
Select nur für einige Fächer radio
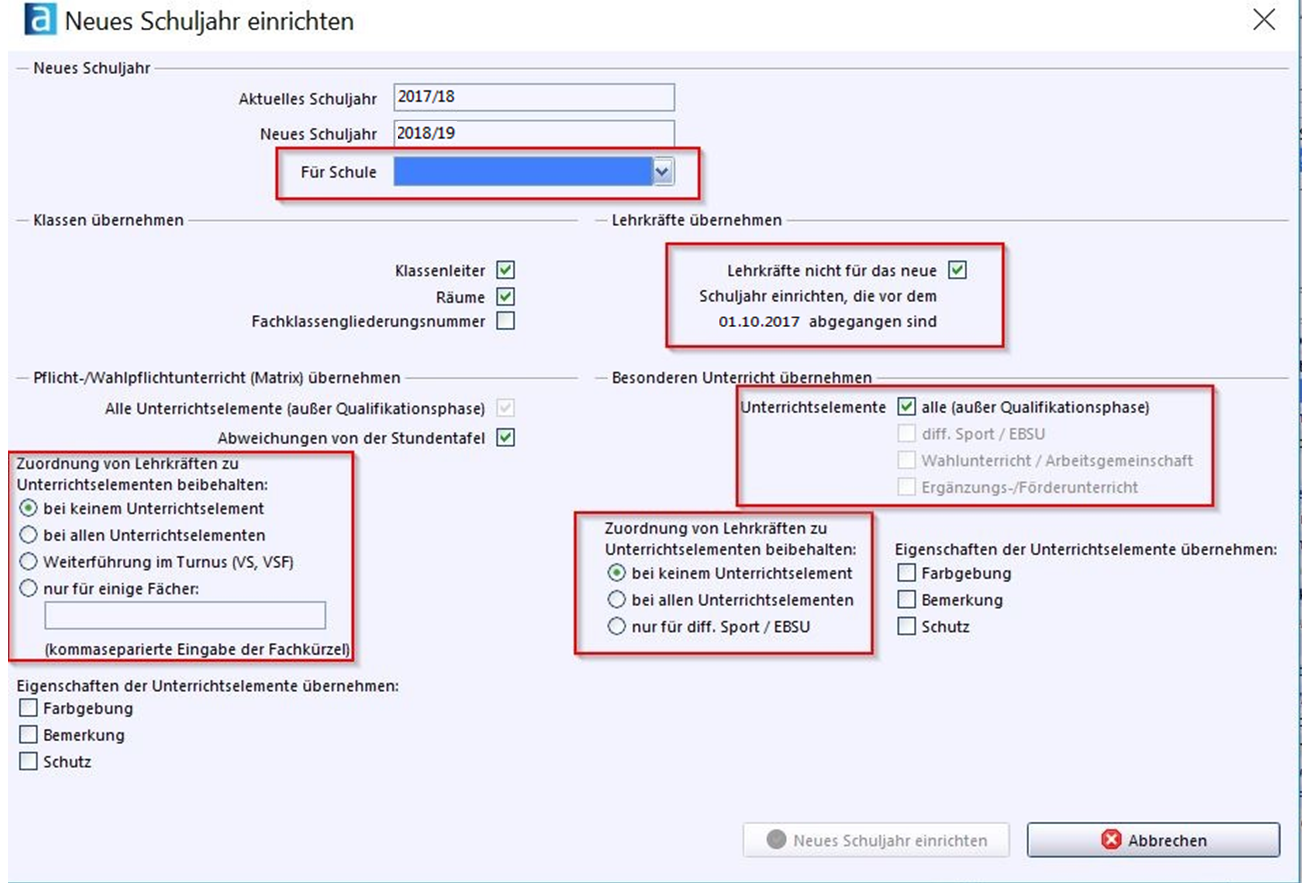coord(29,588)
